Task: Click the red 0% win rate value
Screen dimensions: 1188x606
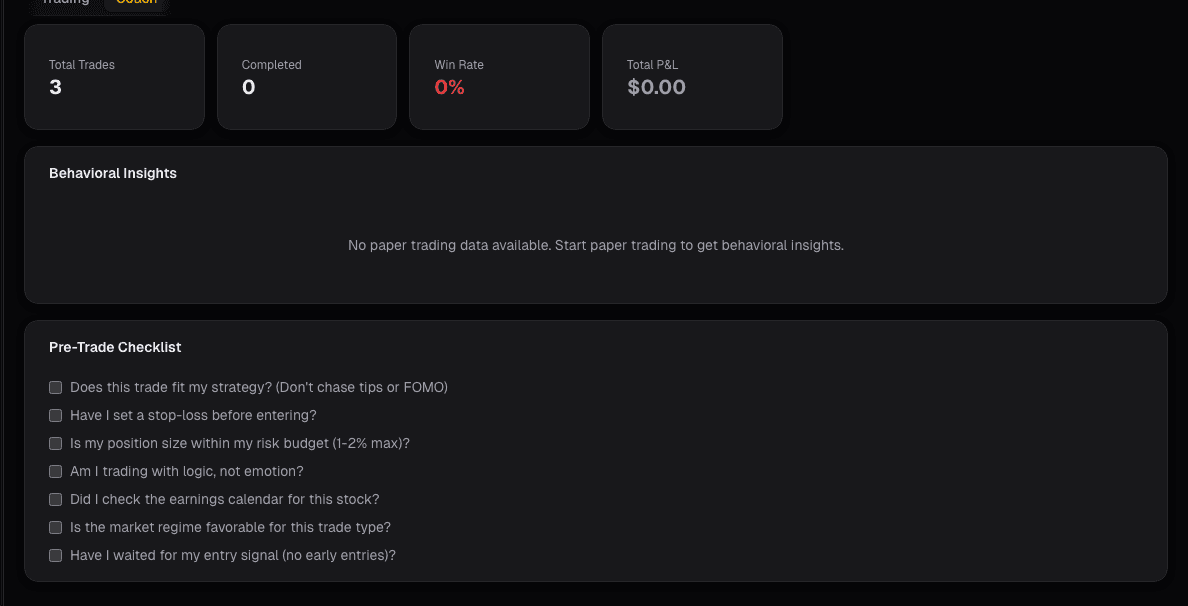Action: (x=449, y=87)
